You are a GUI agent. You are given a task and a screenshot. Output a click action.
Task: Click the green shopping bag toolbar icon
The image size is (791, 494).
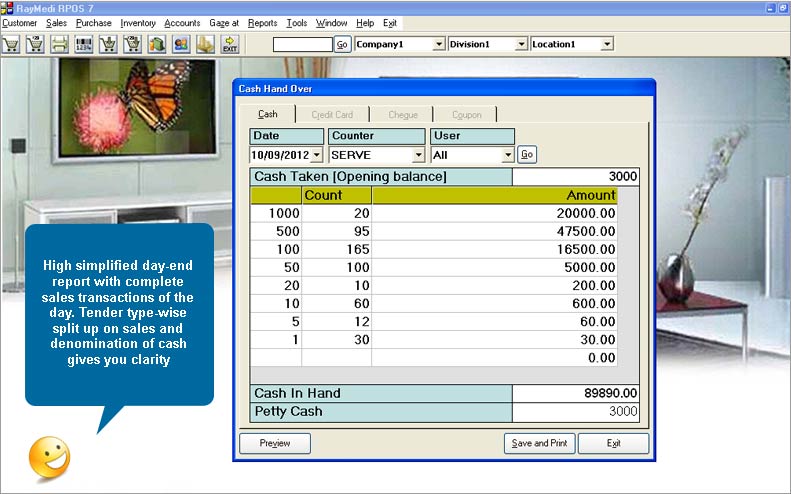pyautogui.click(x=156, y=44)
